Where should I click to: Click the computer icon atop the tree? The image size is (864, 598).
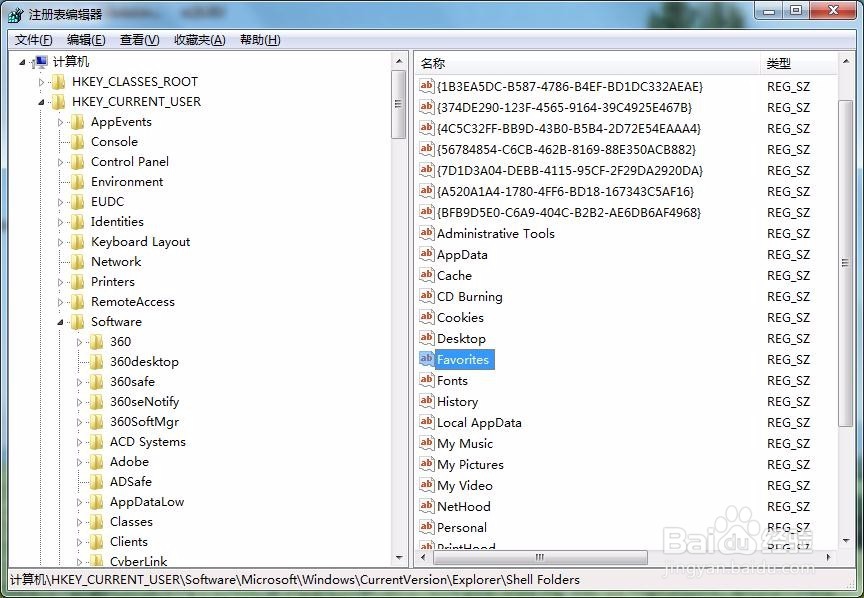[x=40, y=61]
